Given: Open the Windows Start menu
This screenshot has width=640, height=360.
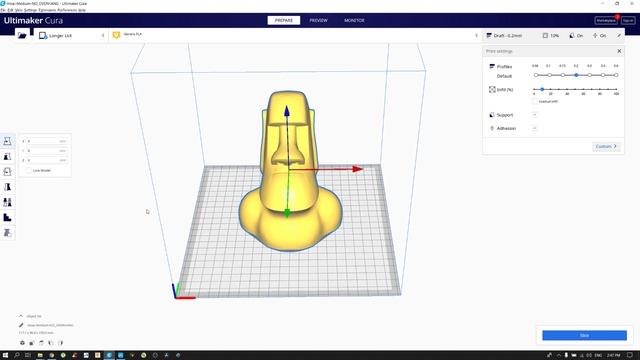Looking at the screenshot, I should [5, 356].
